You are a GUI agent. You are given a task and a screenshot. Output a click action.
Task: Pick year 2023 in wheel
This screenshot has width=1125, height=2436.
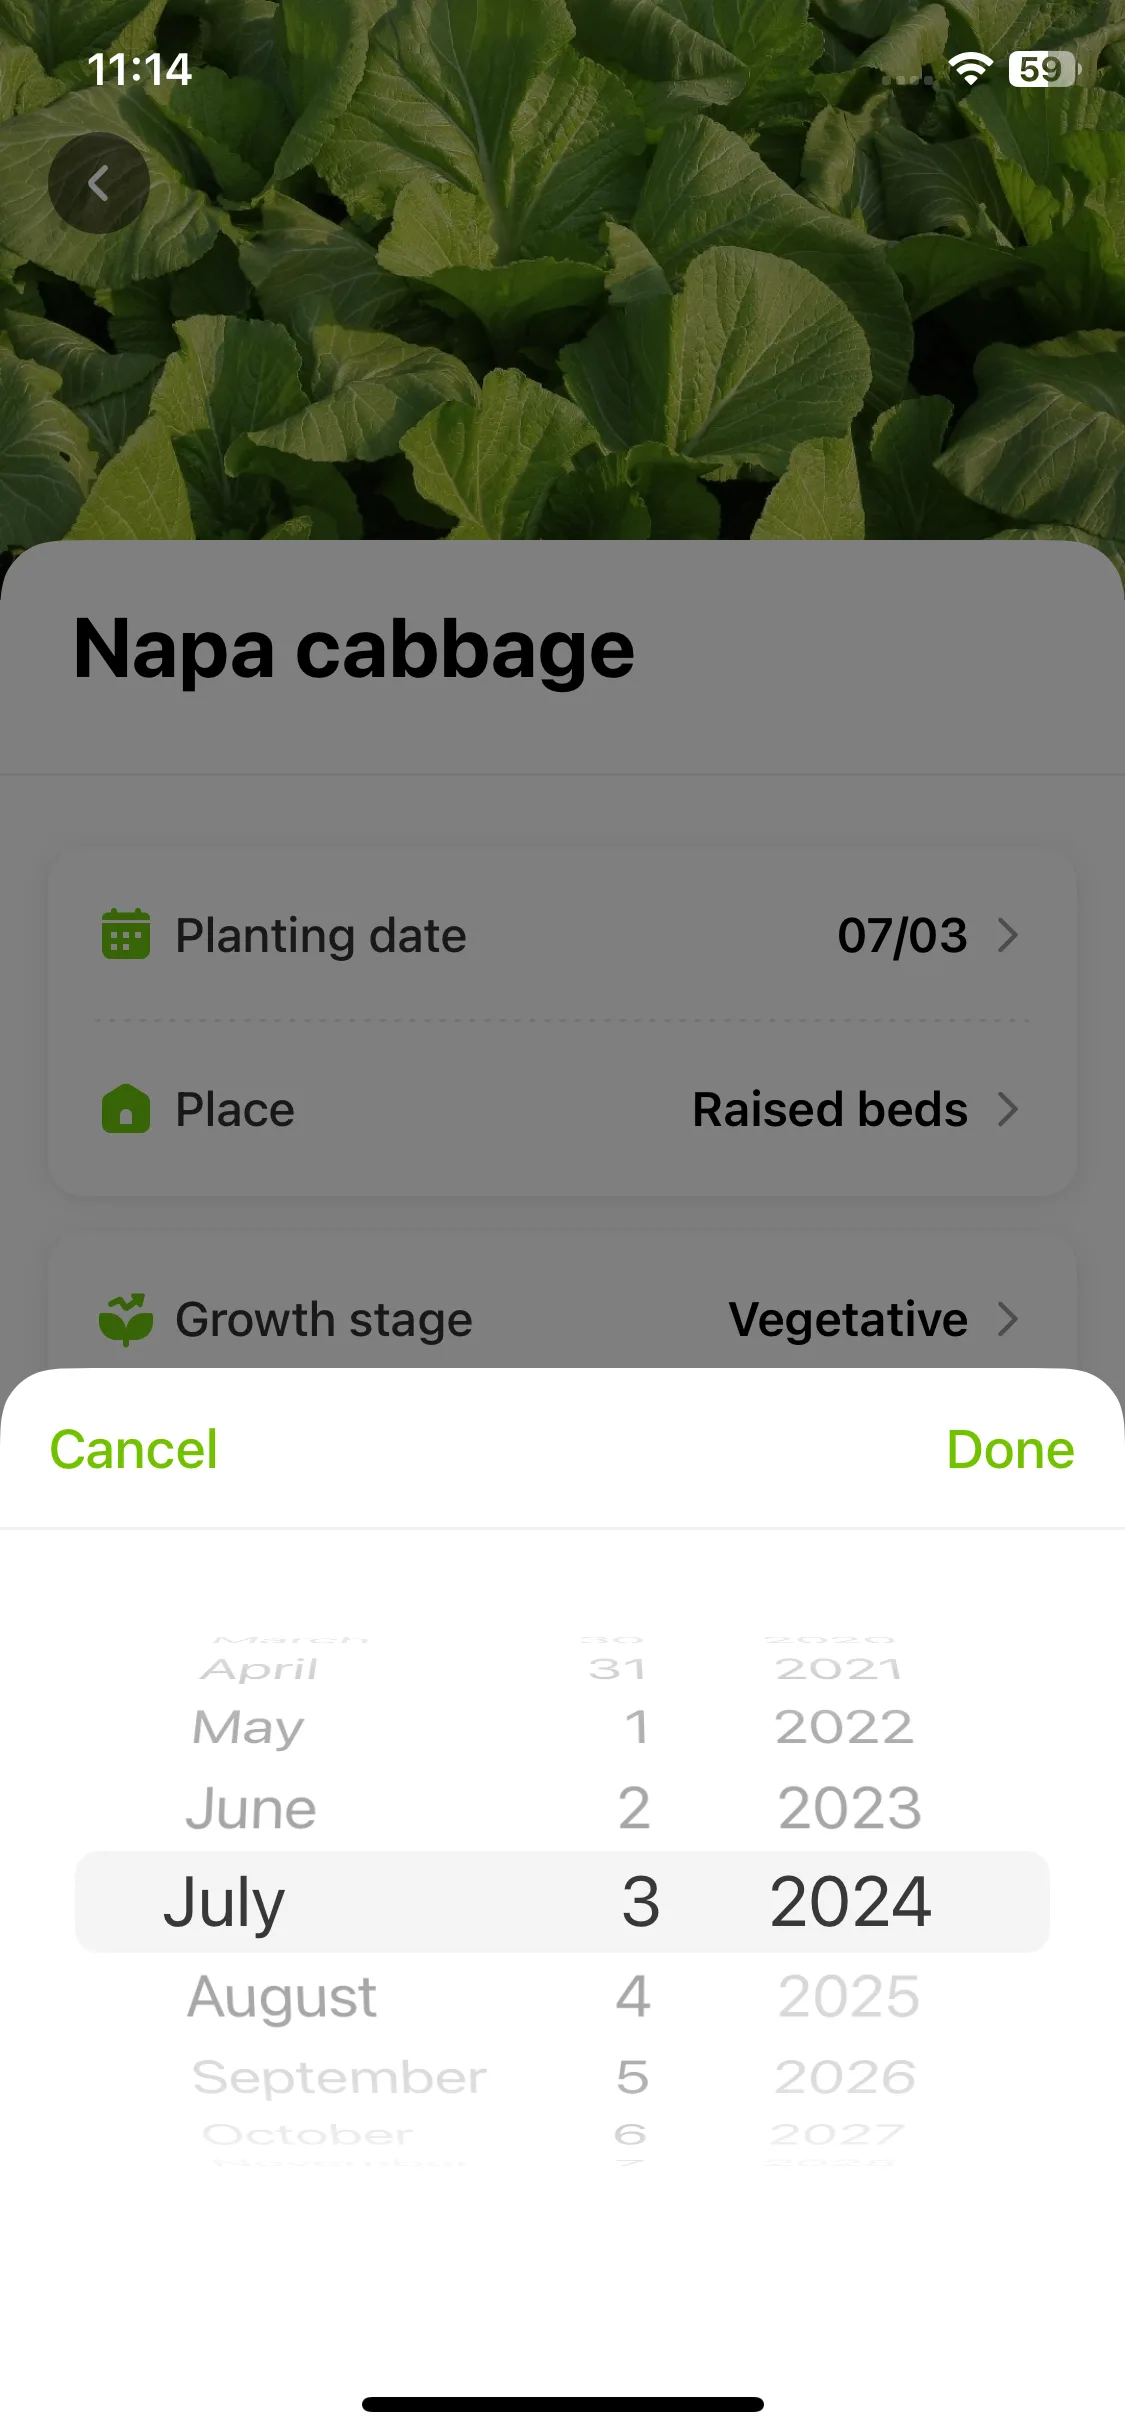click(x=850, y=1808)
